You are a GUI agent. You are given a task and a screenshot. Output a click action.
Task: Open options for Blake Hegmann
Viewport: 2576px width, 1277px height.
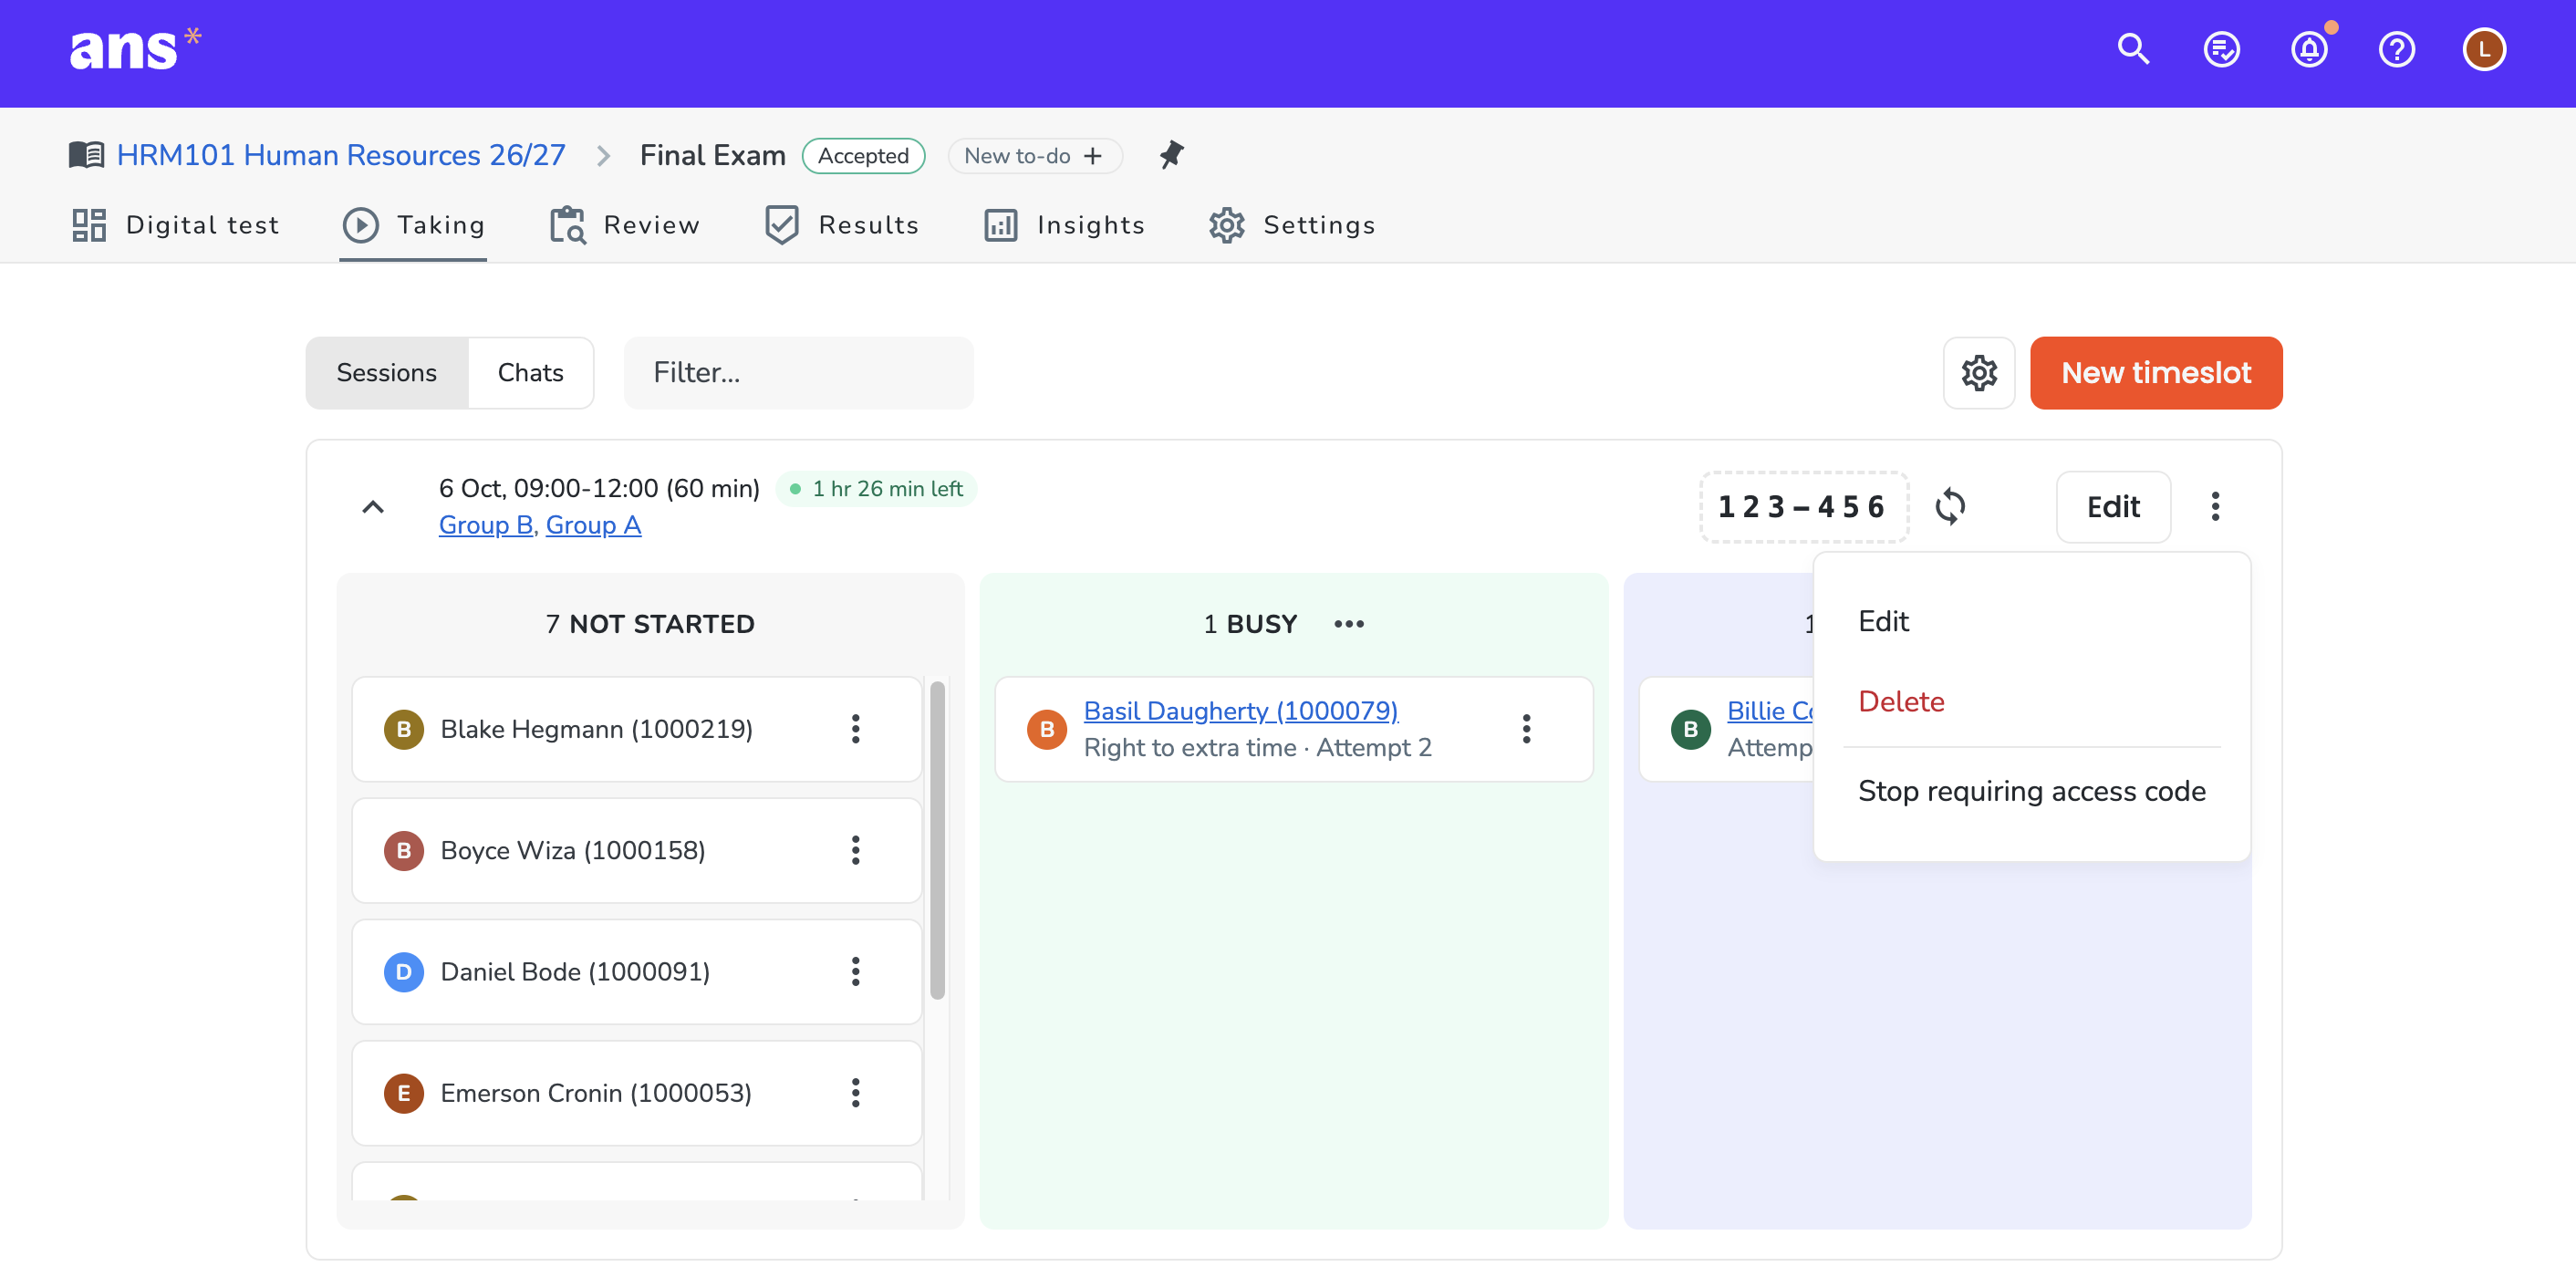tap(855, 729)
